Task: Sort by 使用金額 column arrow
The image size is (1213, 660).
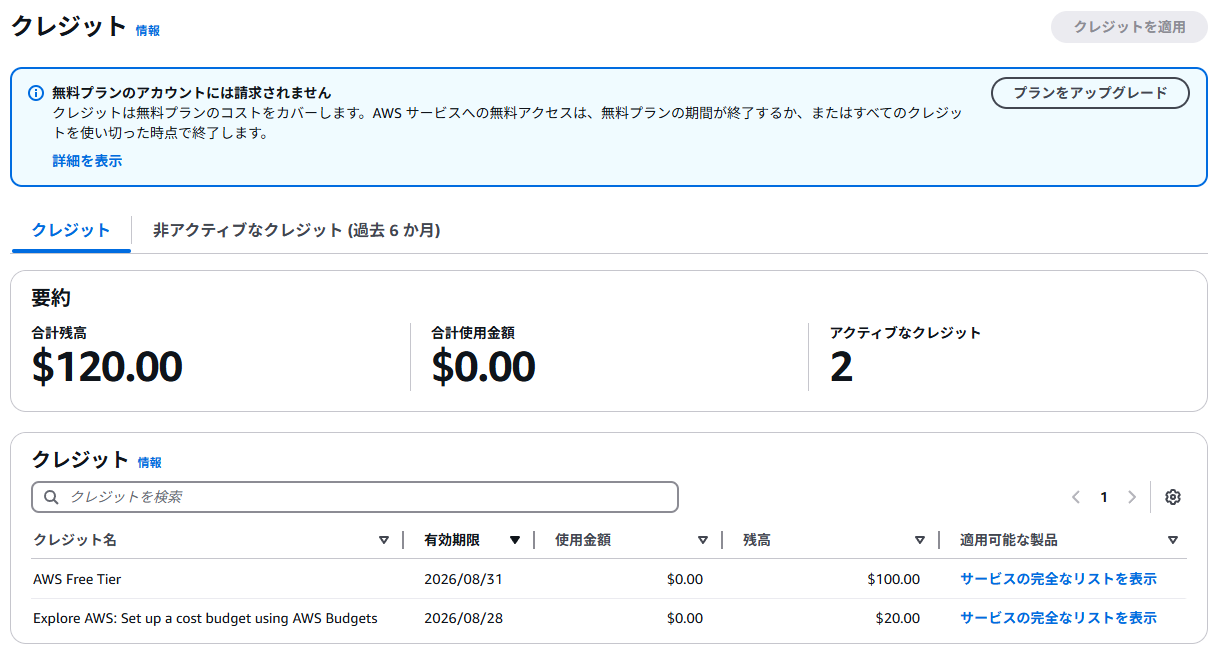Action: [x=703, y=540]
